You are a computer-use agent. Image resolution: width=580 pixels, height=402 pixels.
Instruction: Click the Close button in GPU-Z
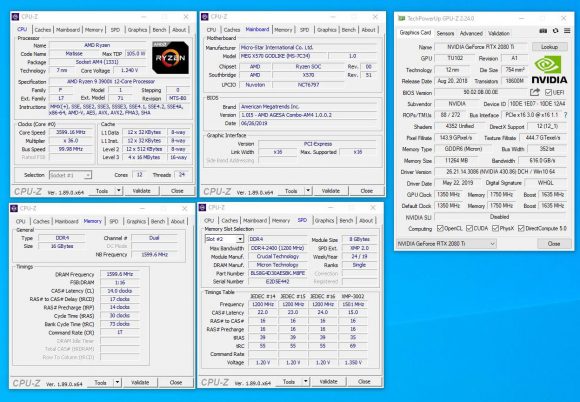pos(554,244)
